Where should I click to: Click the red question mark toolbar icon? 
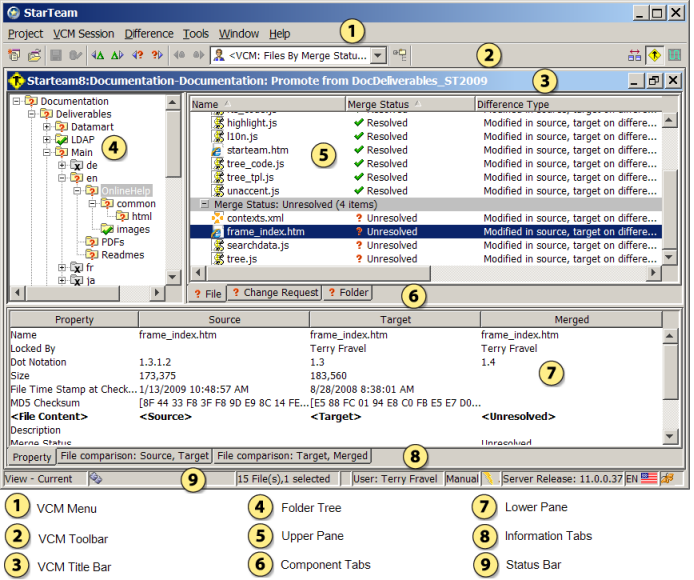(138, 56)
